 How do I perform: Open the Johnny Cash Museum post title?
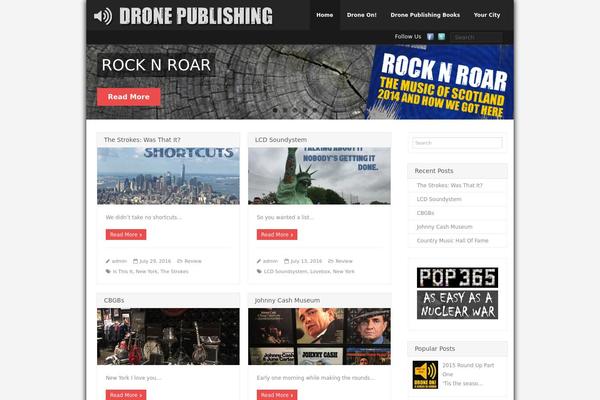click(x=287, y=300)
